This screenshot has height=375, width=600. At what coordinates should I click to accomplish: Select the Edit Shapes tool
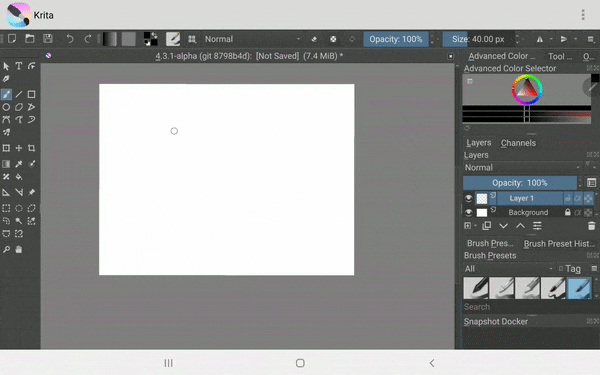[31, 66]
